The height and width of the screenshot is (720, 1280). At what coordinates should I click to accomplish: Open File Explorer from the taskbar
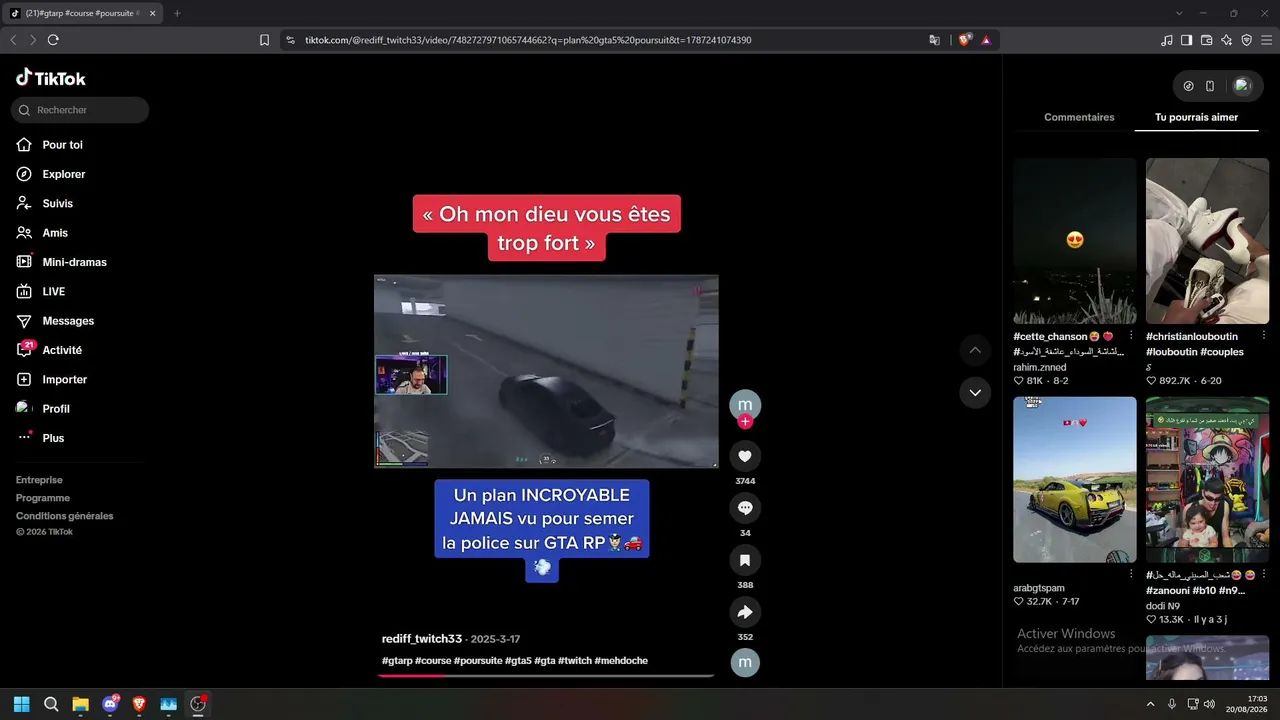pyautogui.click(x=80, y=704)
